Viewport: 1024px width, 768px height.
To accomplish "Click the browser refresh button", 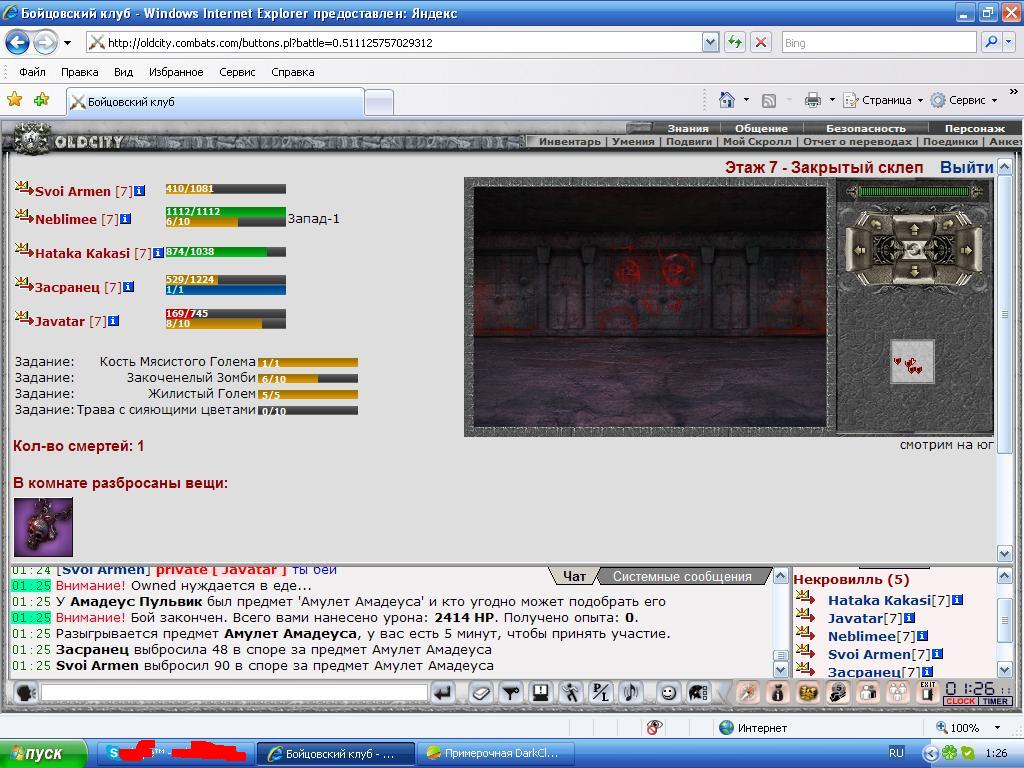I will [735, 42].
